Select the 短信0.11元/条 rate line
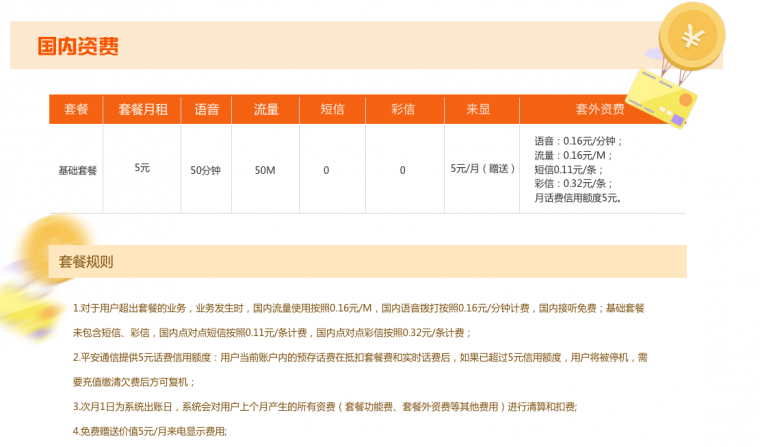Viewport: 760px width, 447px height. pos(569,170)
